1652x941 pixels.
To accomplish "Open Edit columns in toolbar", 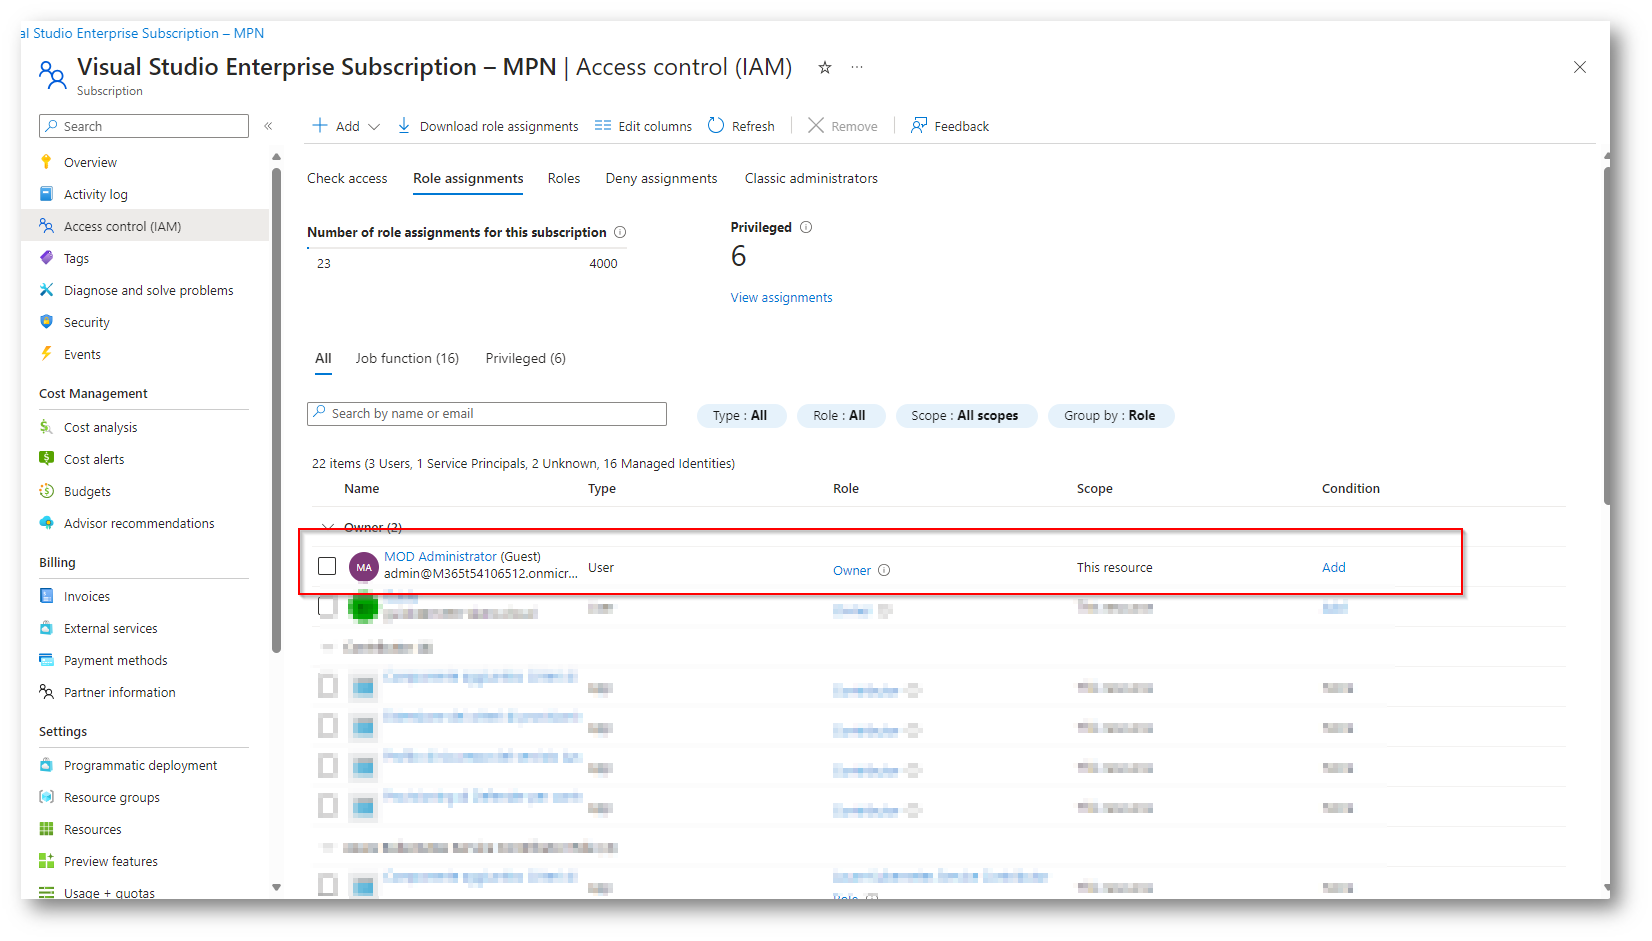I will tap(643, 126).
